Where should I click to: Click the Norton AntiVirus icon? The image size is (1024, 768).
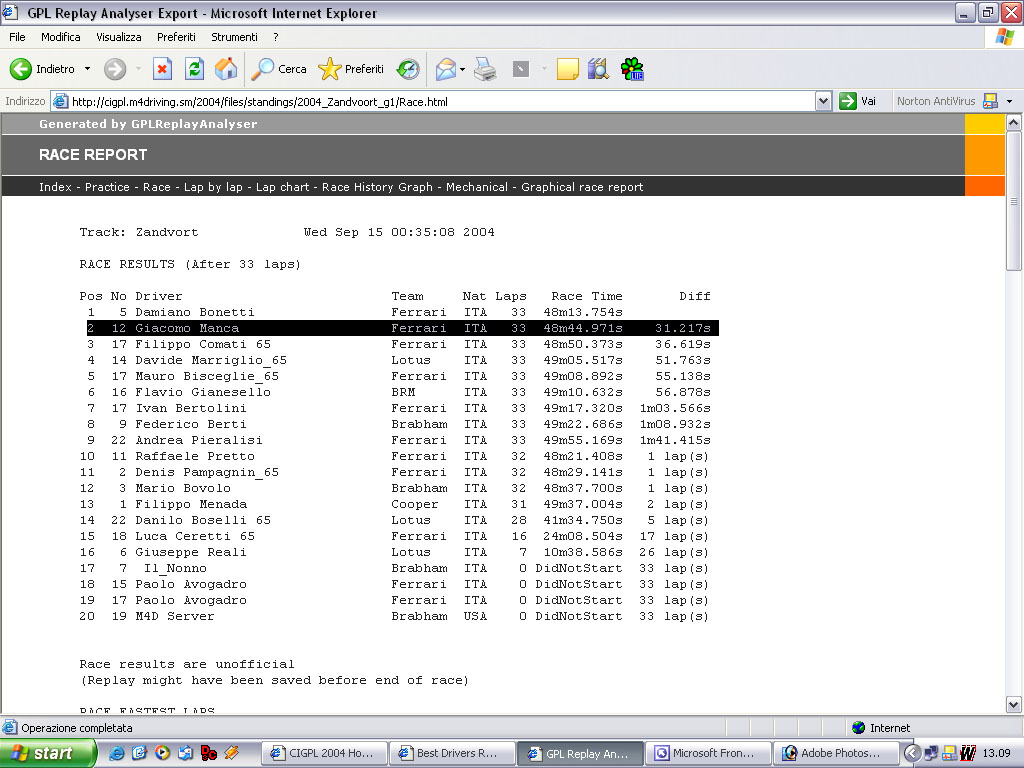pos(991,101)
